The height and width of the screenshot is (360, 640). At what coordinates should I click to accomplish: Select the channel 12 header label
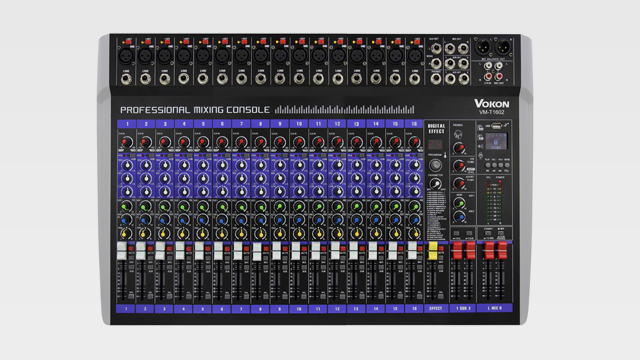(337, 124)
